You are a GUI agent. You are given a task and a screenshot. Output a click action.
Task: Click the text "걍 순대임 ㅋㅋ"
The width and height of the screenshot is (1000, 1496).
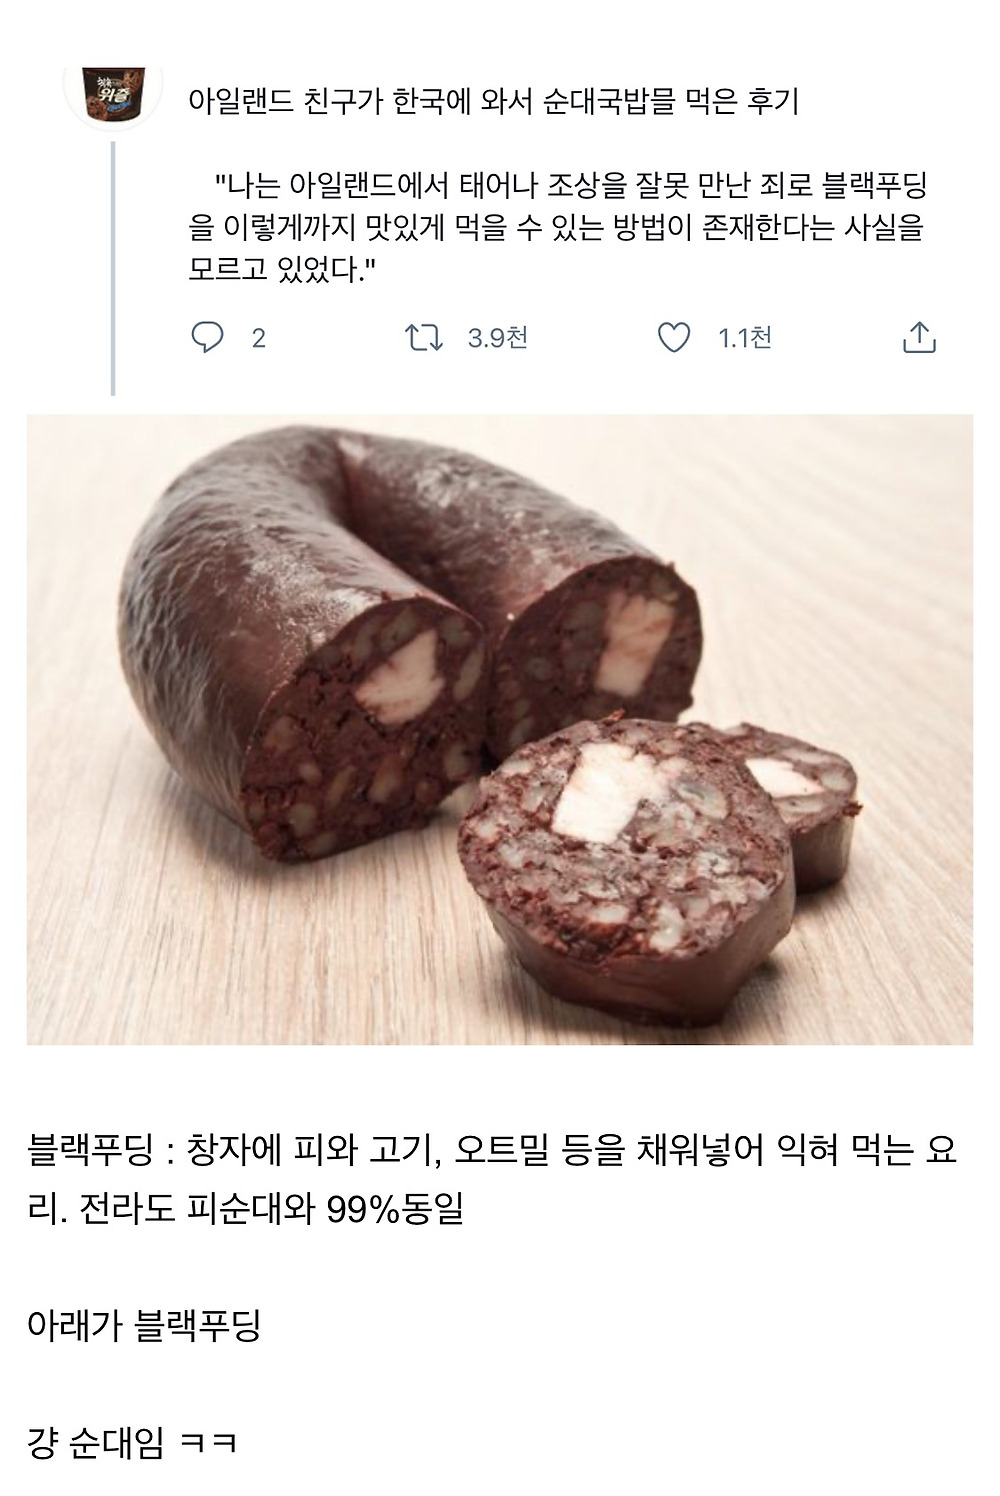(x=132, y=1443)
